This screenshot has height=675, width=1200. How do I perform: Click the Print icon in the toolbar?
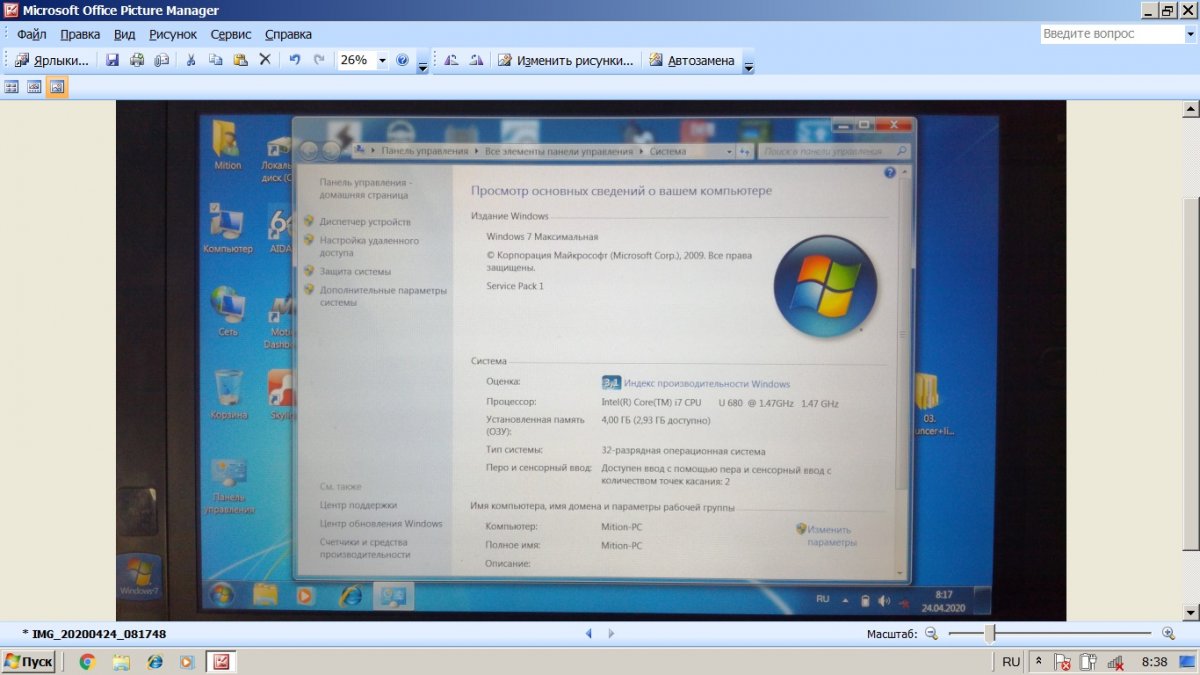tap(137, 60)
